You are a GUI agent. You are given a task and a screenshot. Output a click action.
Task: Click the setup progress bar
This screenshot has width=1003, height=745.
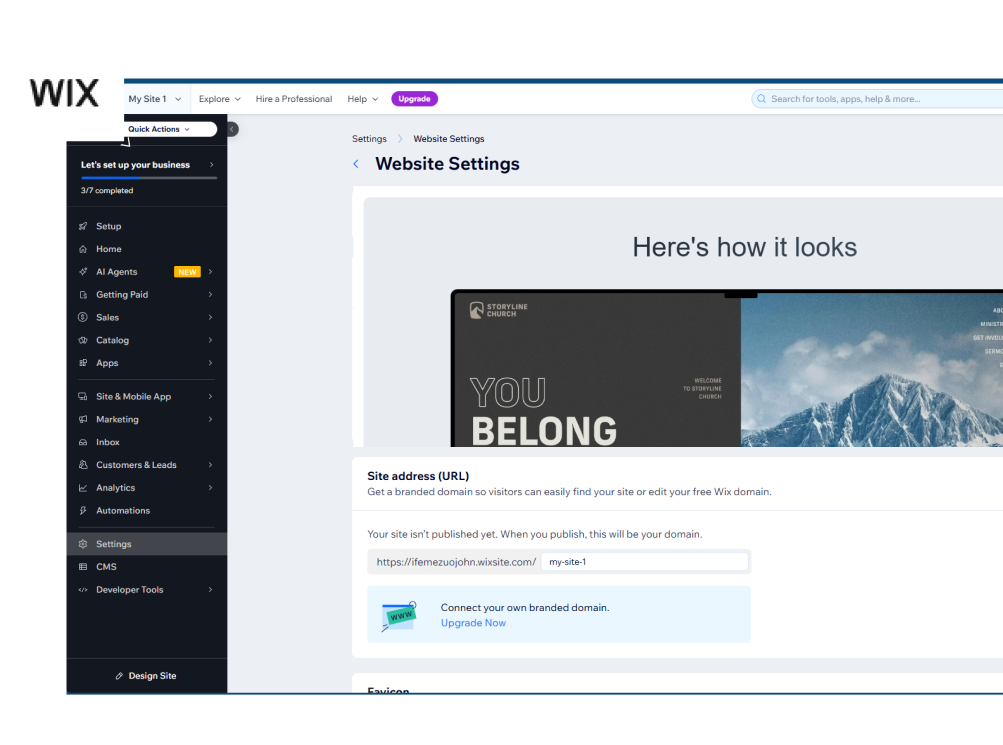pyautogui.click(x=148, y=178)
